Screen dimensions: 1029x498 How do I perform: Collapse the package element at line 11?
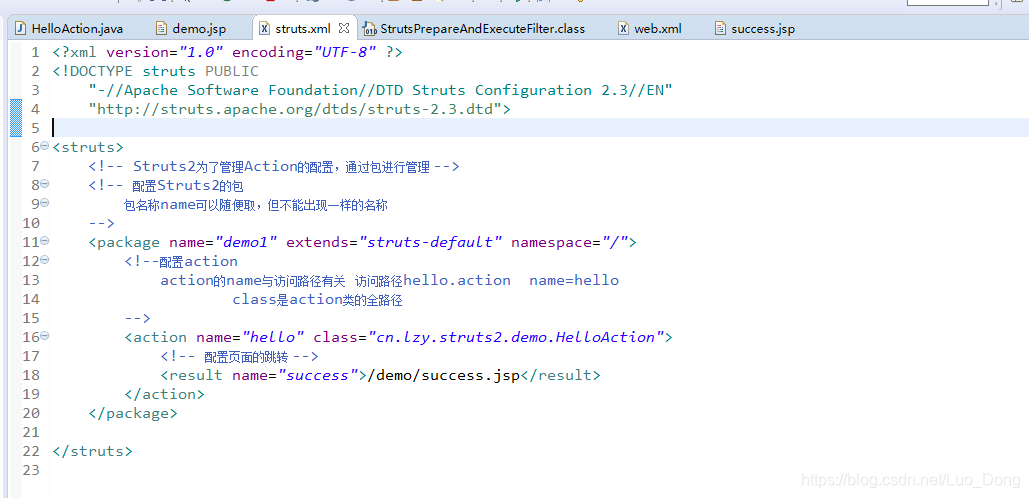pyautogui.click(x=45, y=241)
